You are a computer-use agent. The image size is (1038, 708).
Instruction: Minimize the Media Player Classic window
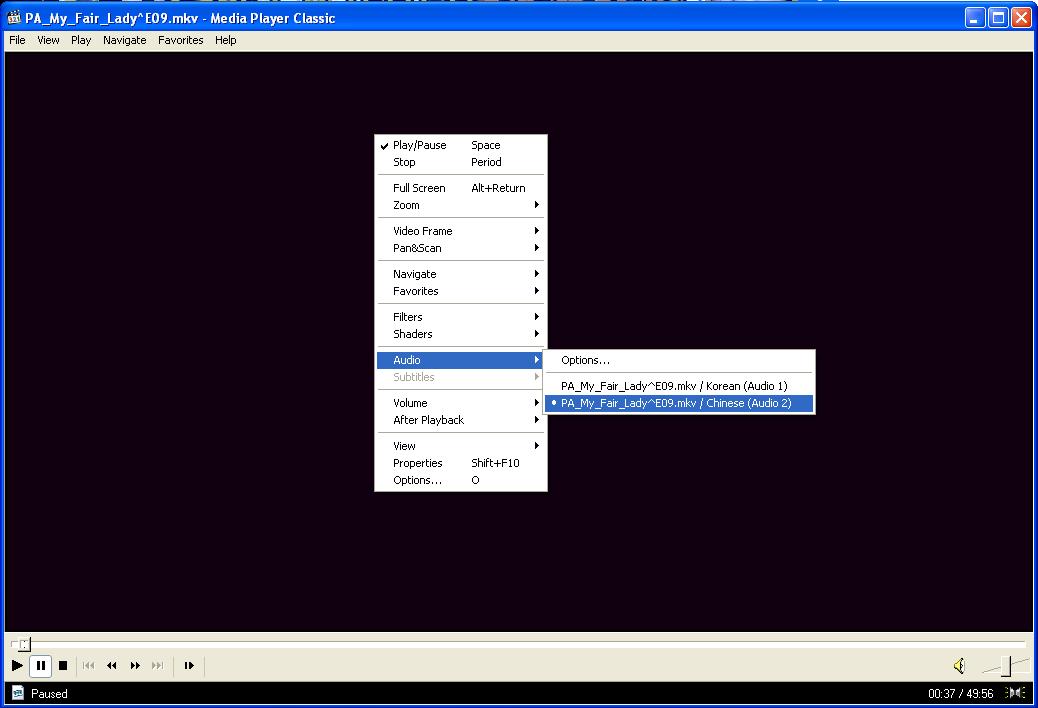tap(974, 18)
